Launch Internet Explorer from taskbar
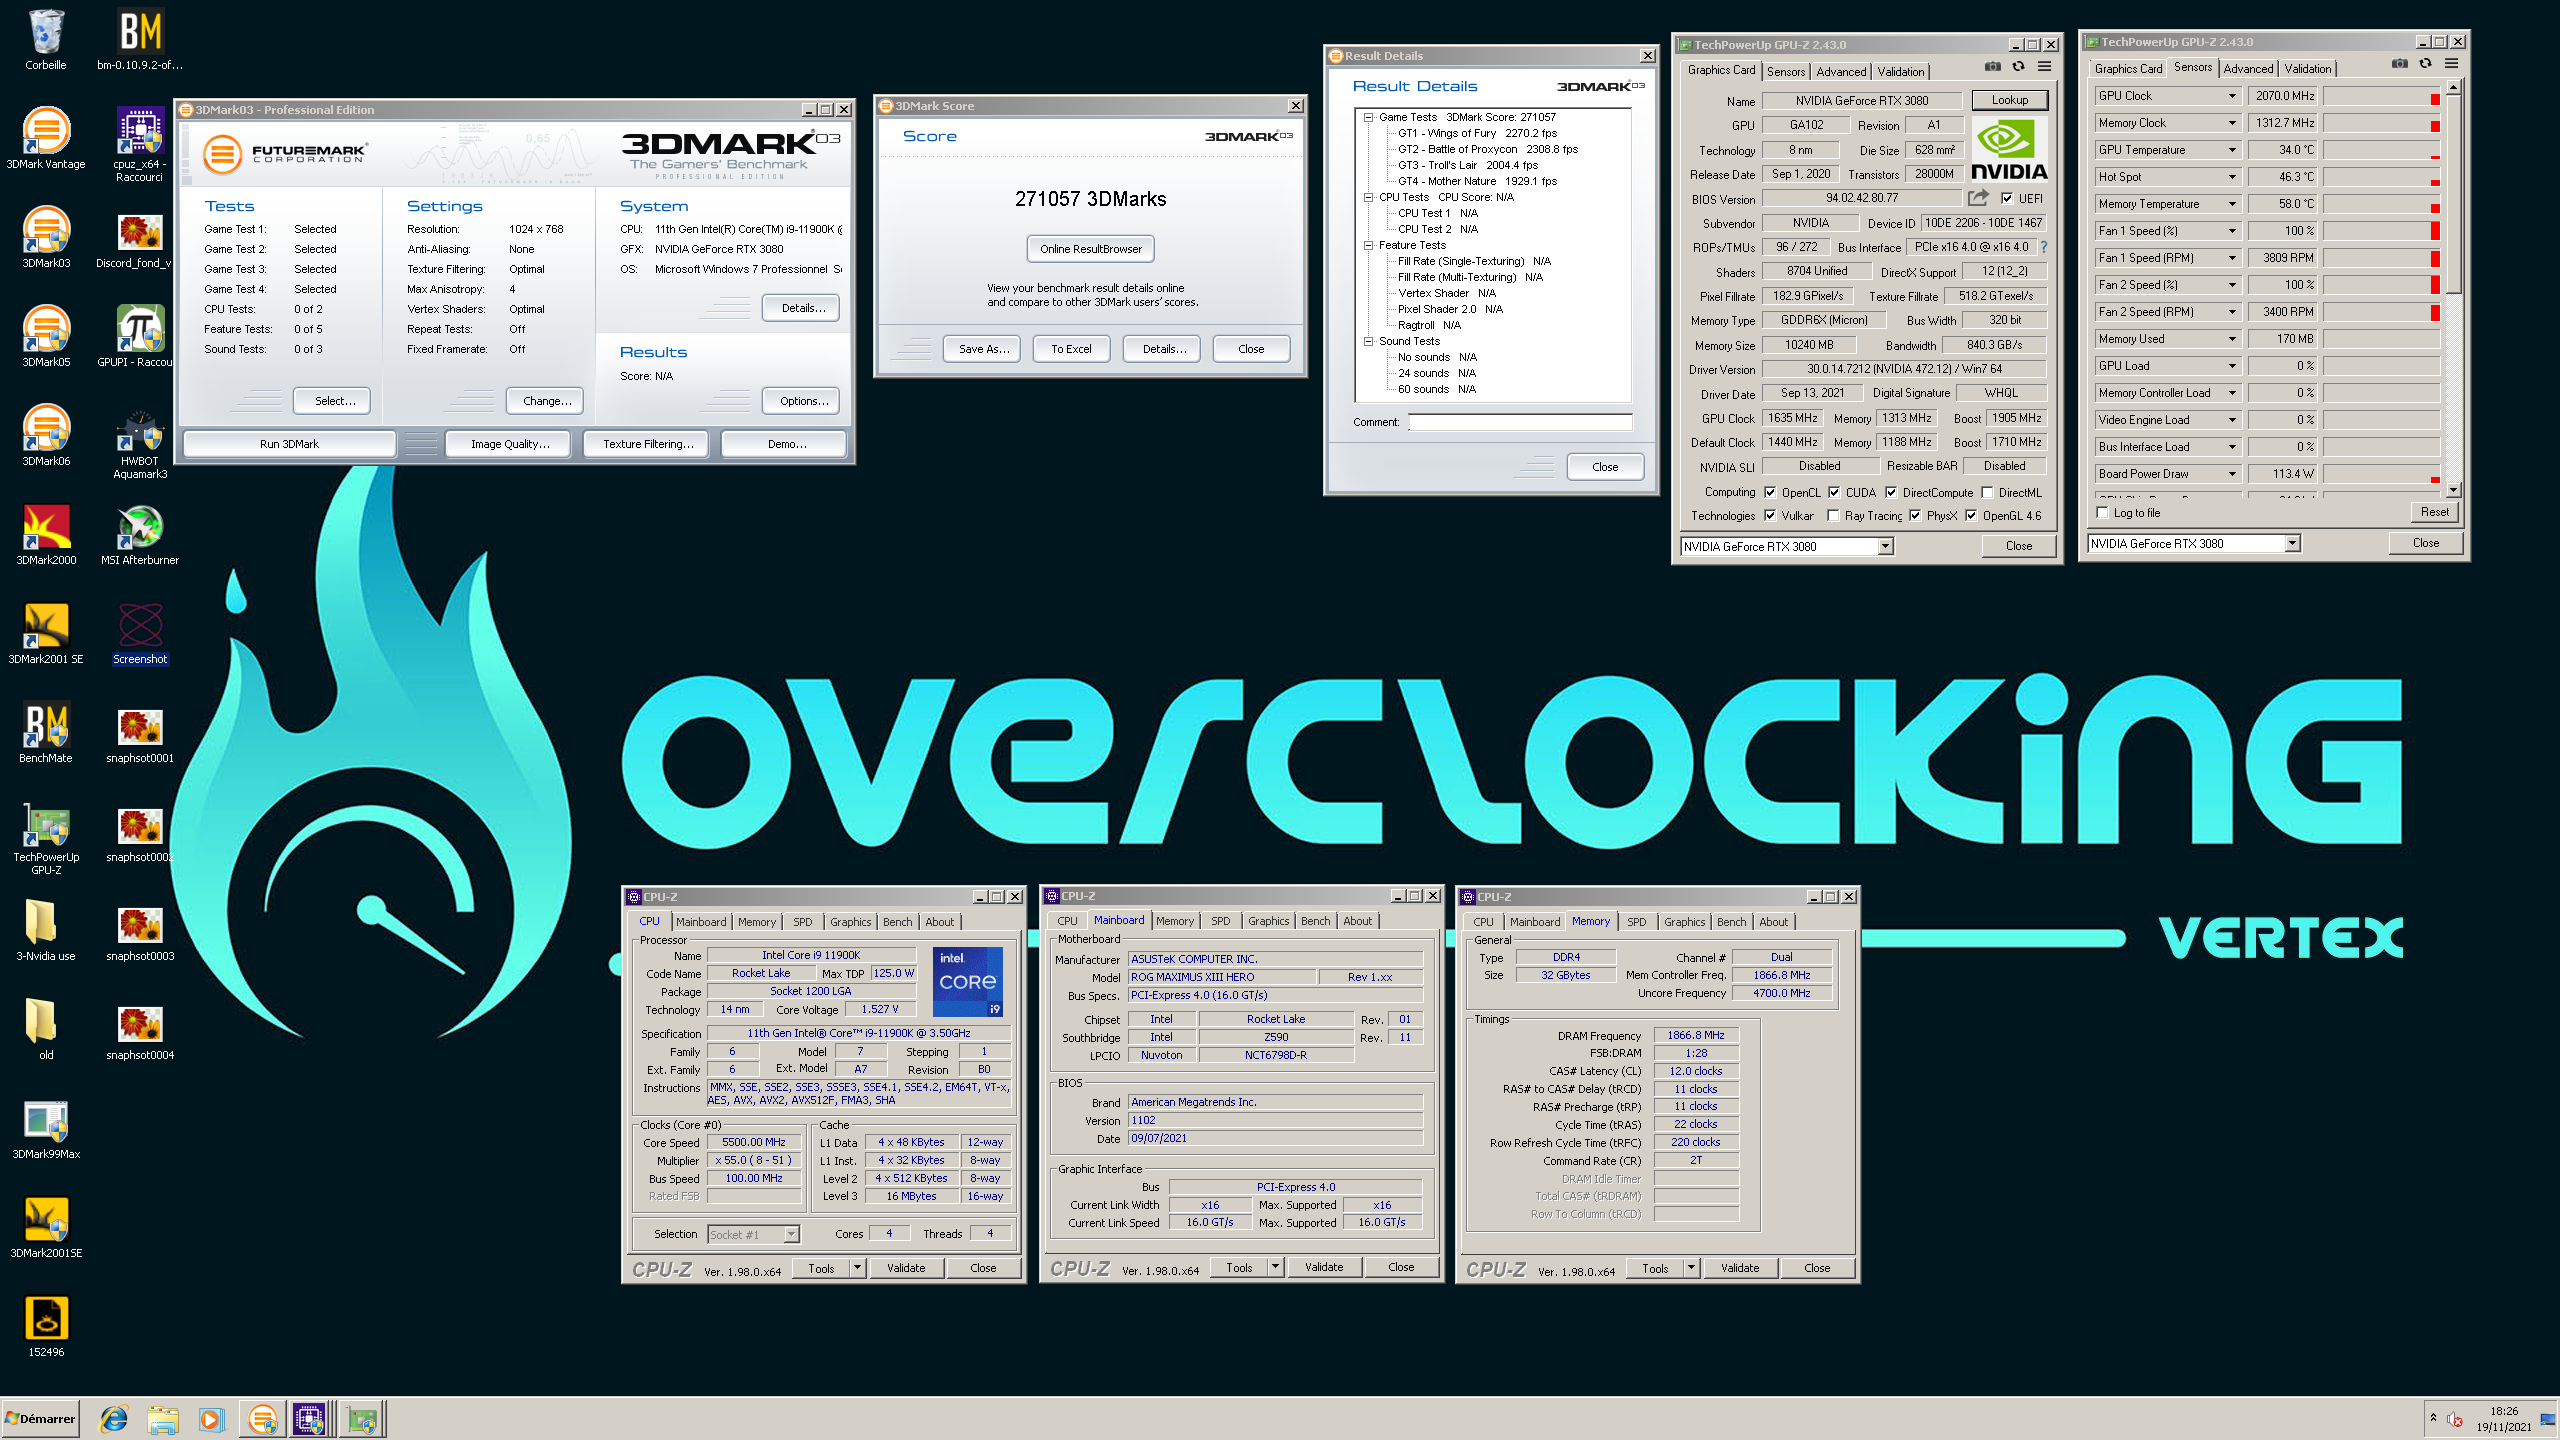Viewport: 2560px width, 1440px height. tap(114, 1419)
